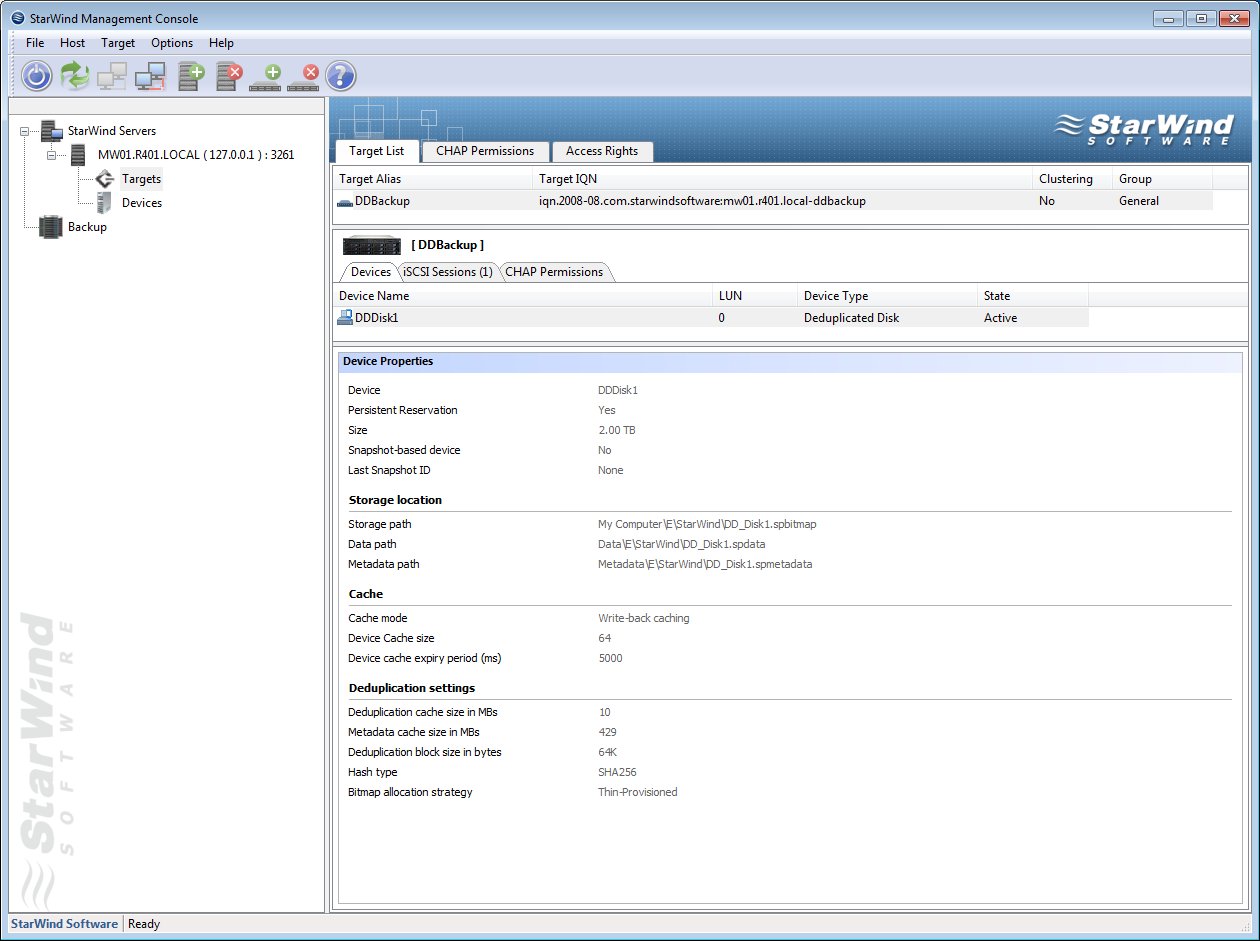Sort by the Device Name column header
The image size is (1260, 941).
(x=522, y=296)
